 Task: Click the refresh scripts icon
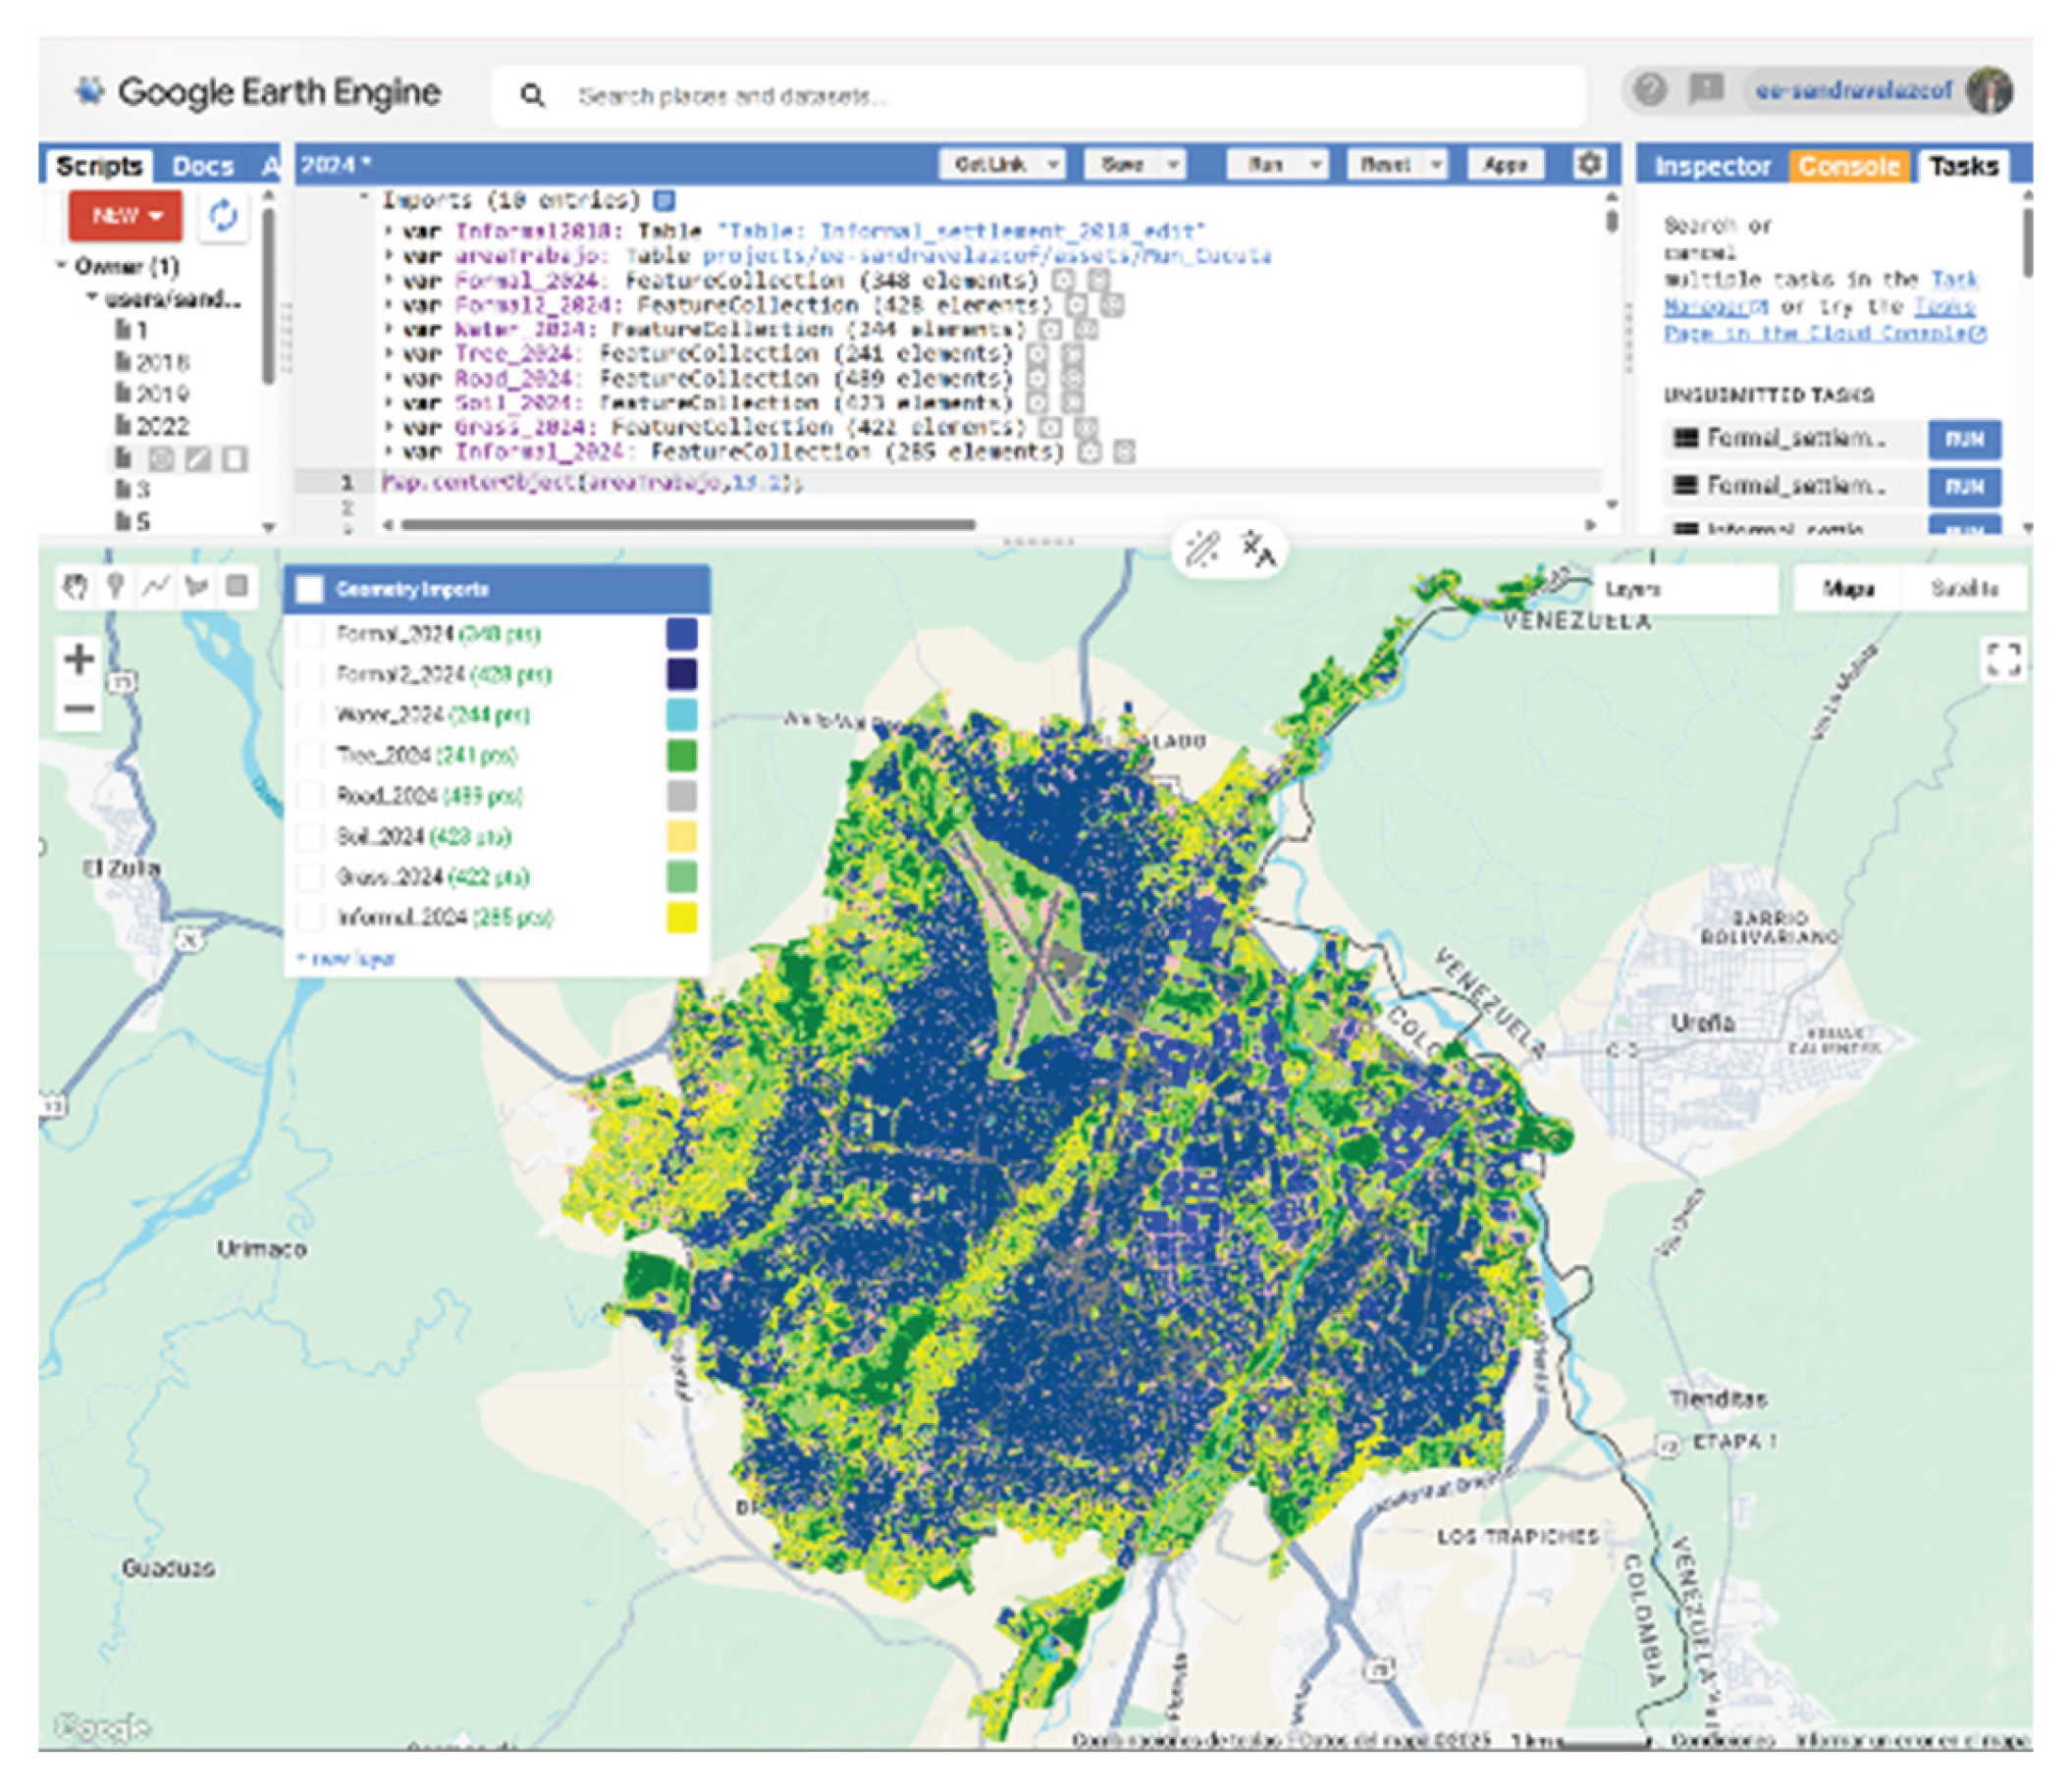pyautogui.click(x=223, y=215)
